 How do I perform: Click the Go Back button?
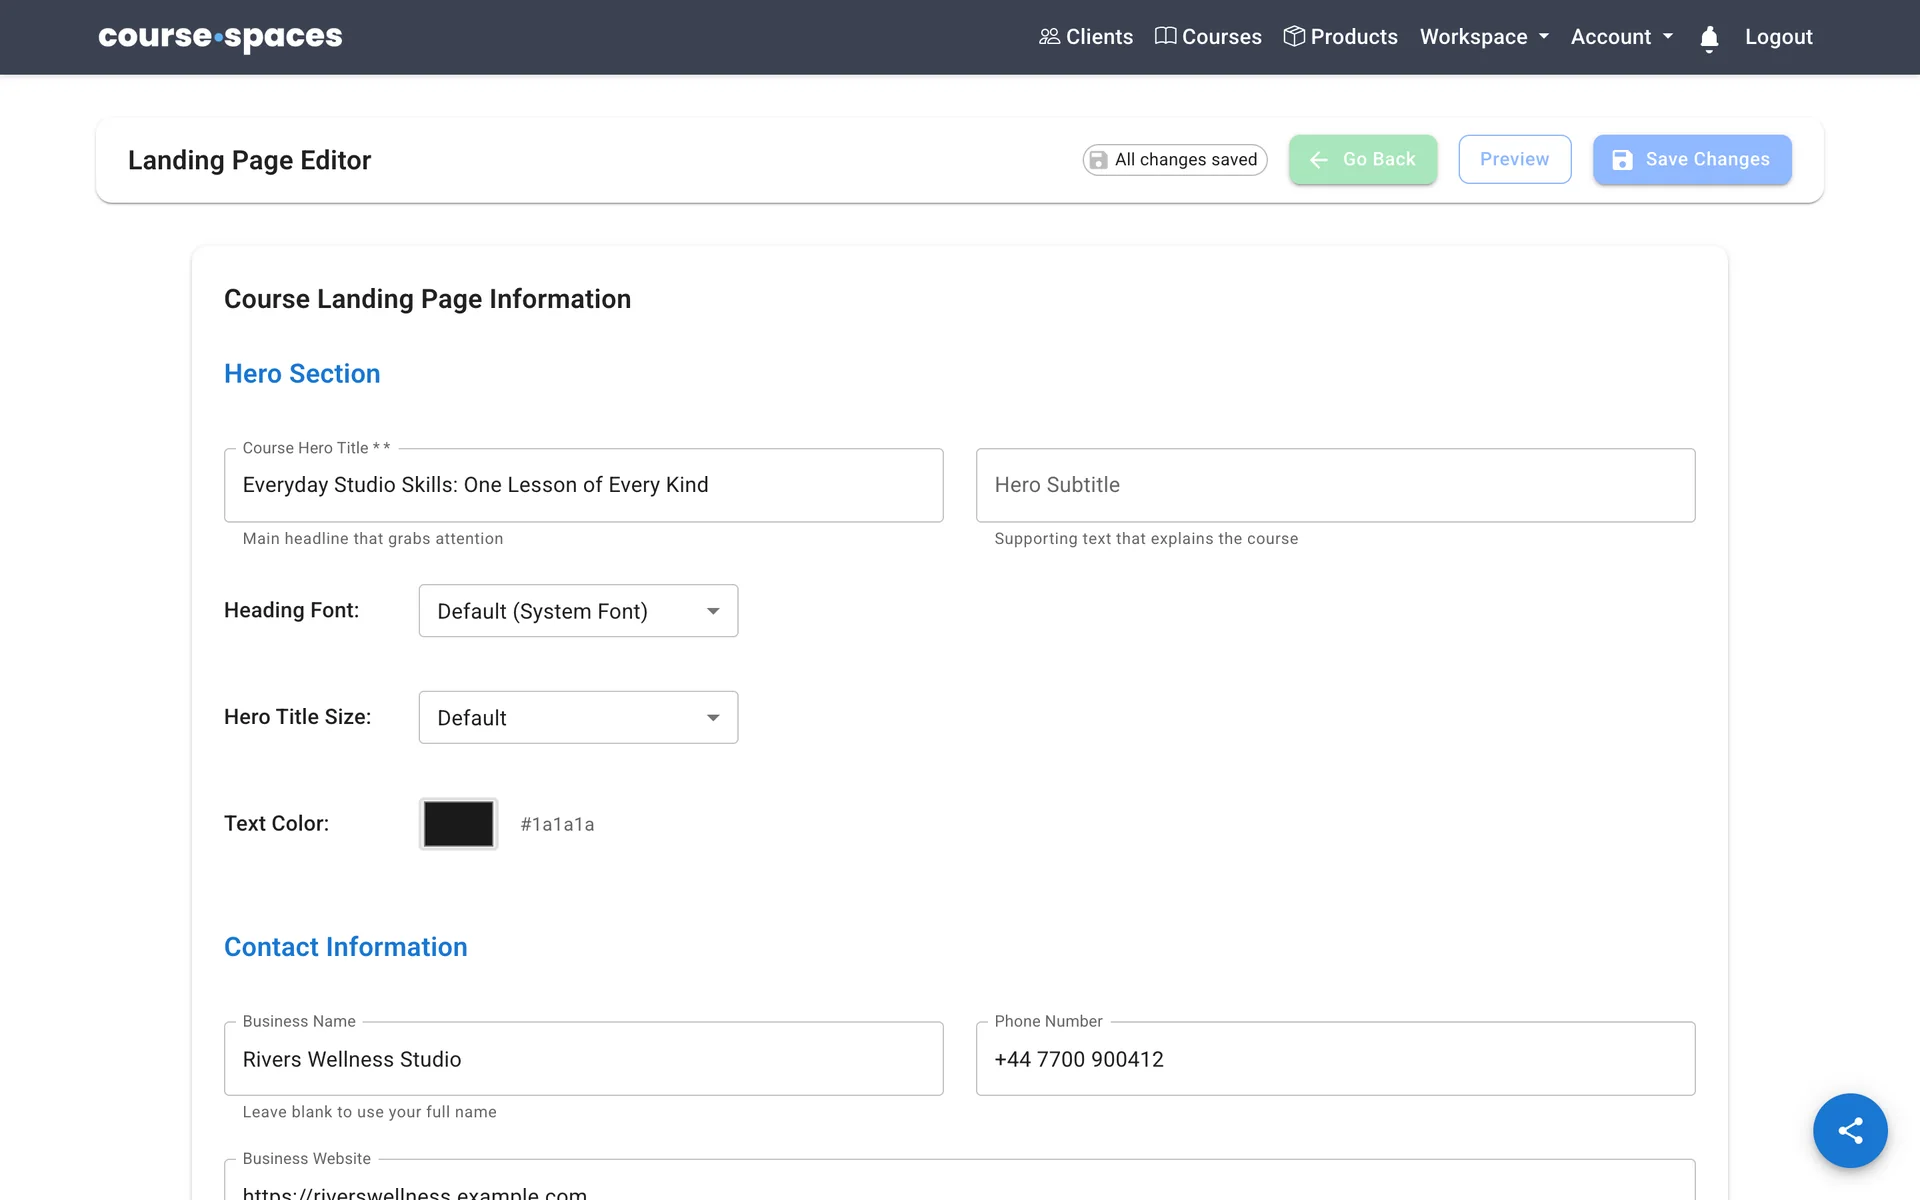[1363, 159]
